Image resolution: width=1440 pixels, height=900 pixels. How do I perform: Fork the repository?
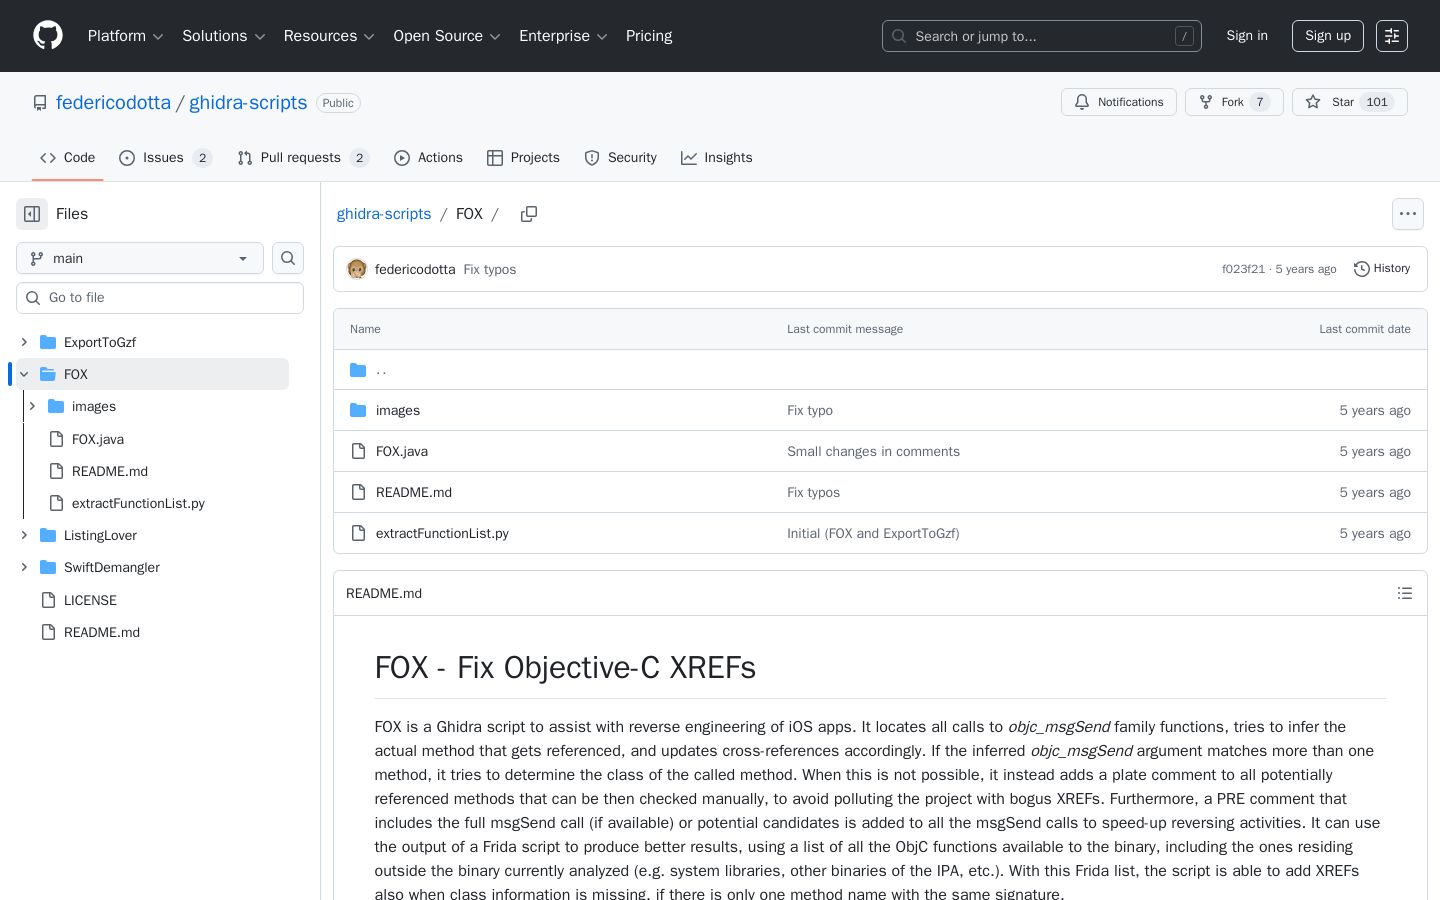coord(1234,102)
